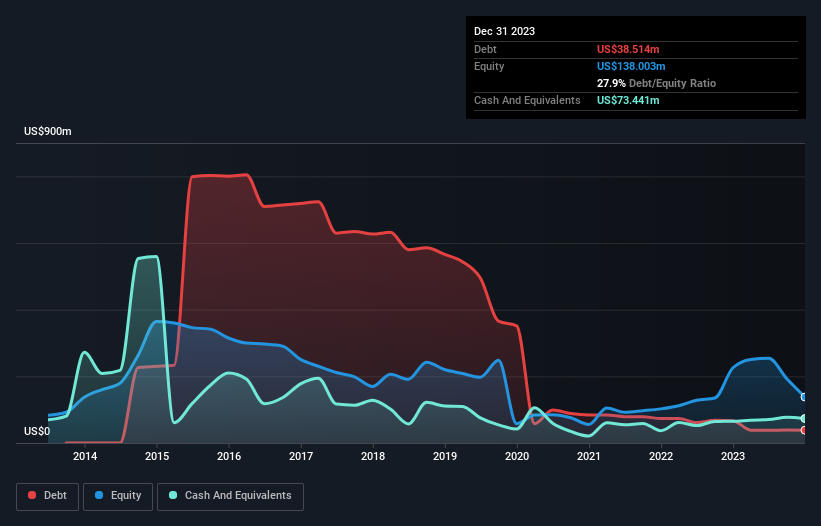Click the teal Cash endpoint marker at Dec 2023
This screenshot has height=526, width=821.
coord(804,419)
